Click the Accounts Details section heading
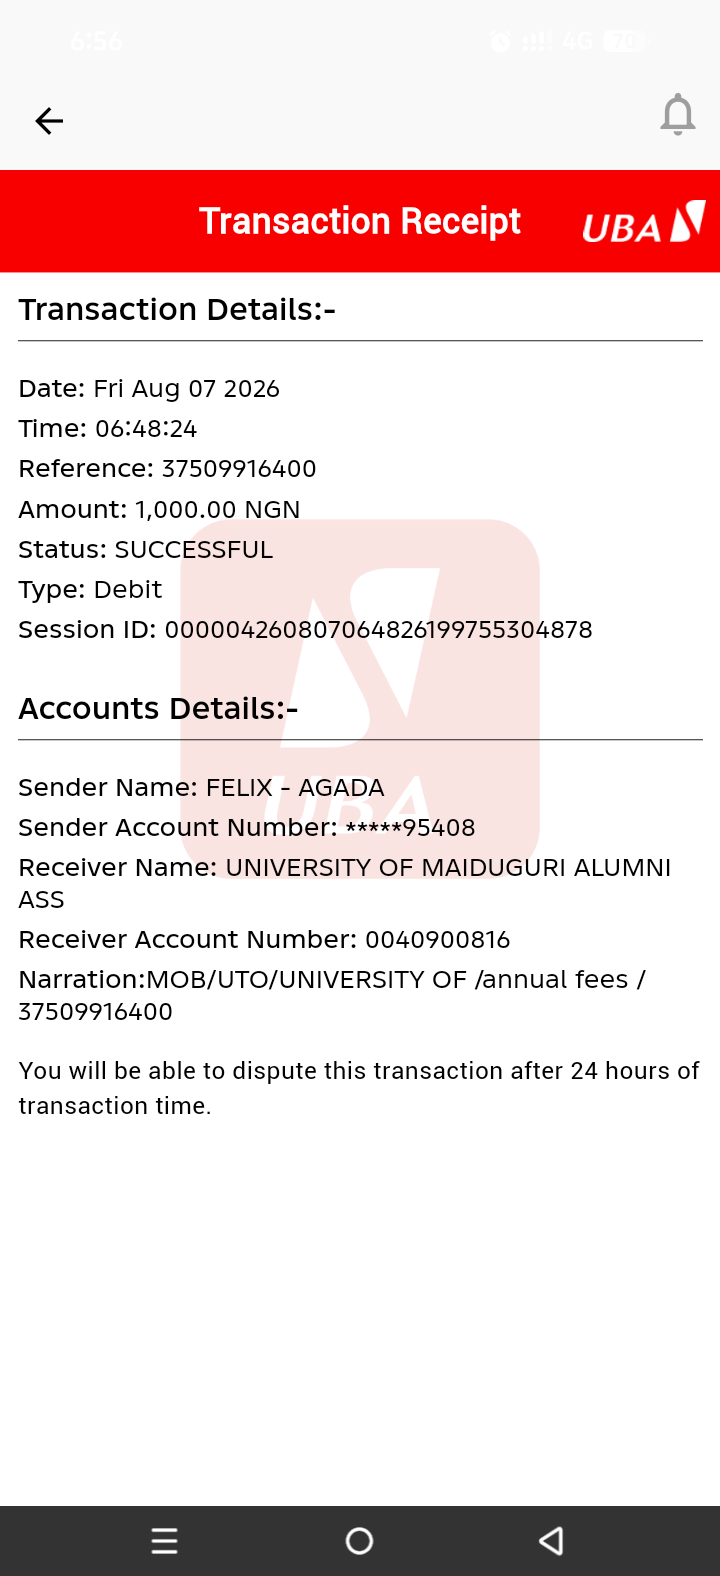720x1576 pixels. click(x=158, y=709)
